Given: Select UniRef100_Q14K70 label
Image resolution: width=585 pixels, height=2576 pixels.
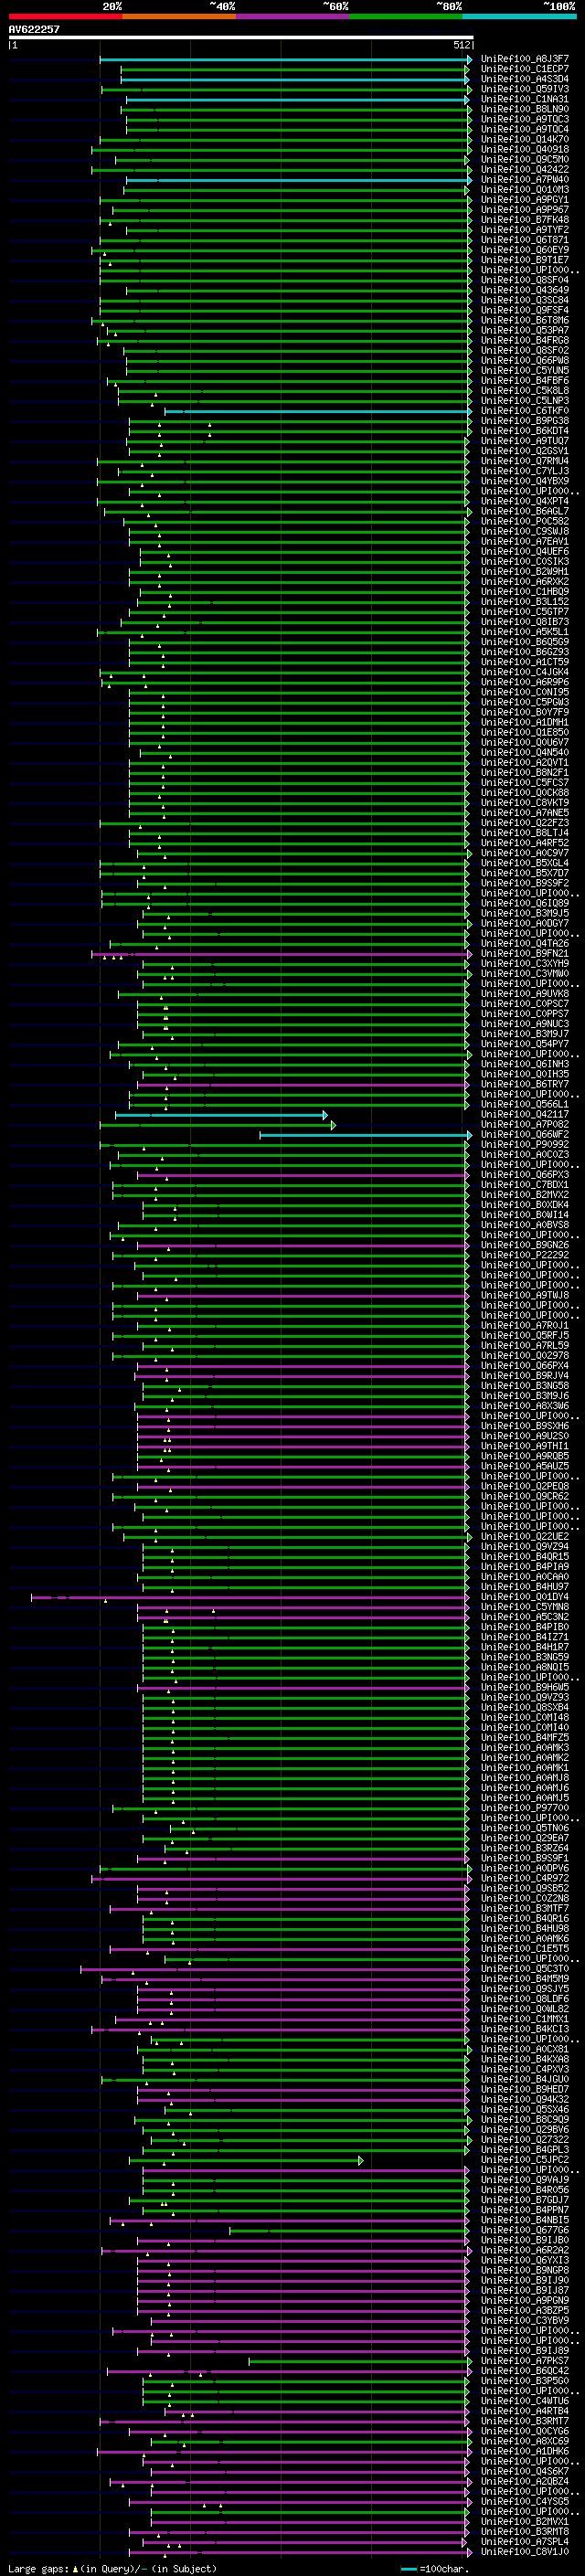Looking at the screenshot, I should (x=525, y=140).
